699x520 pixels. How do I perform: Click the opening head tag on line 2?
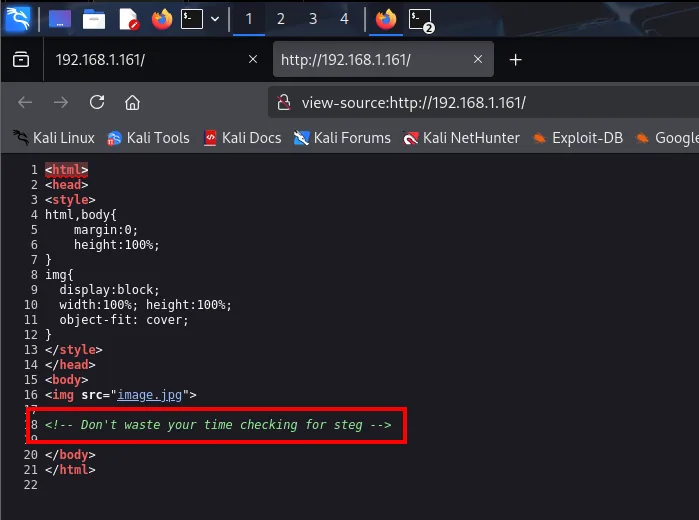pyautogui.click(x=66, y=185)
